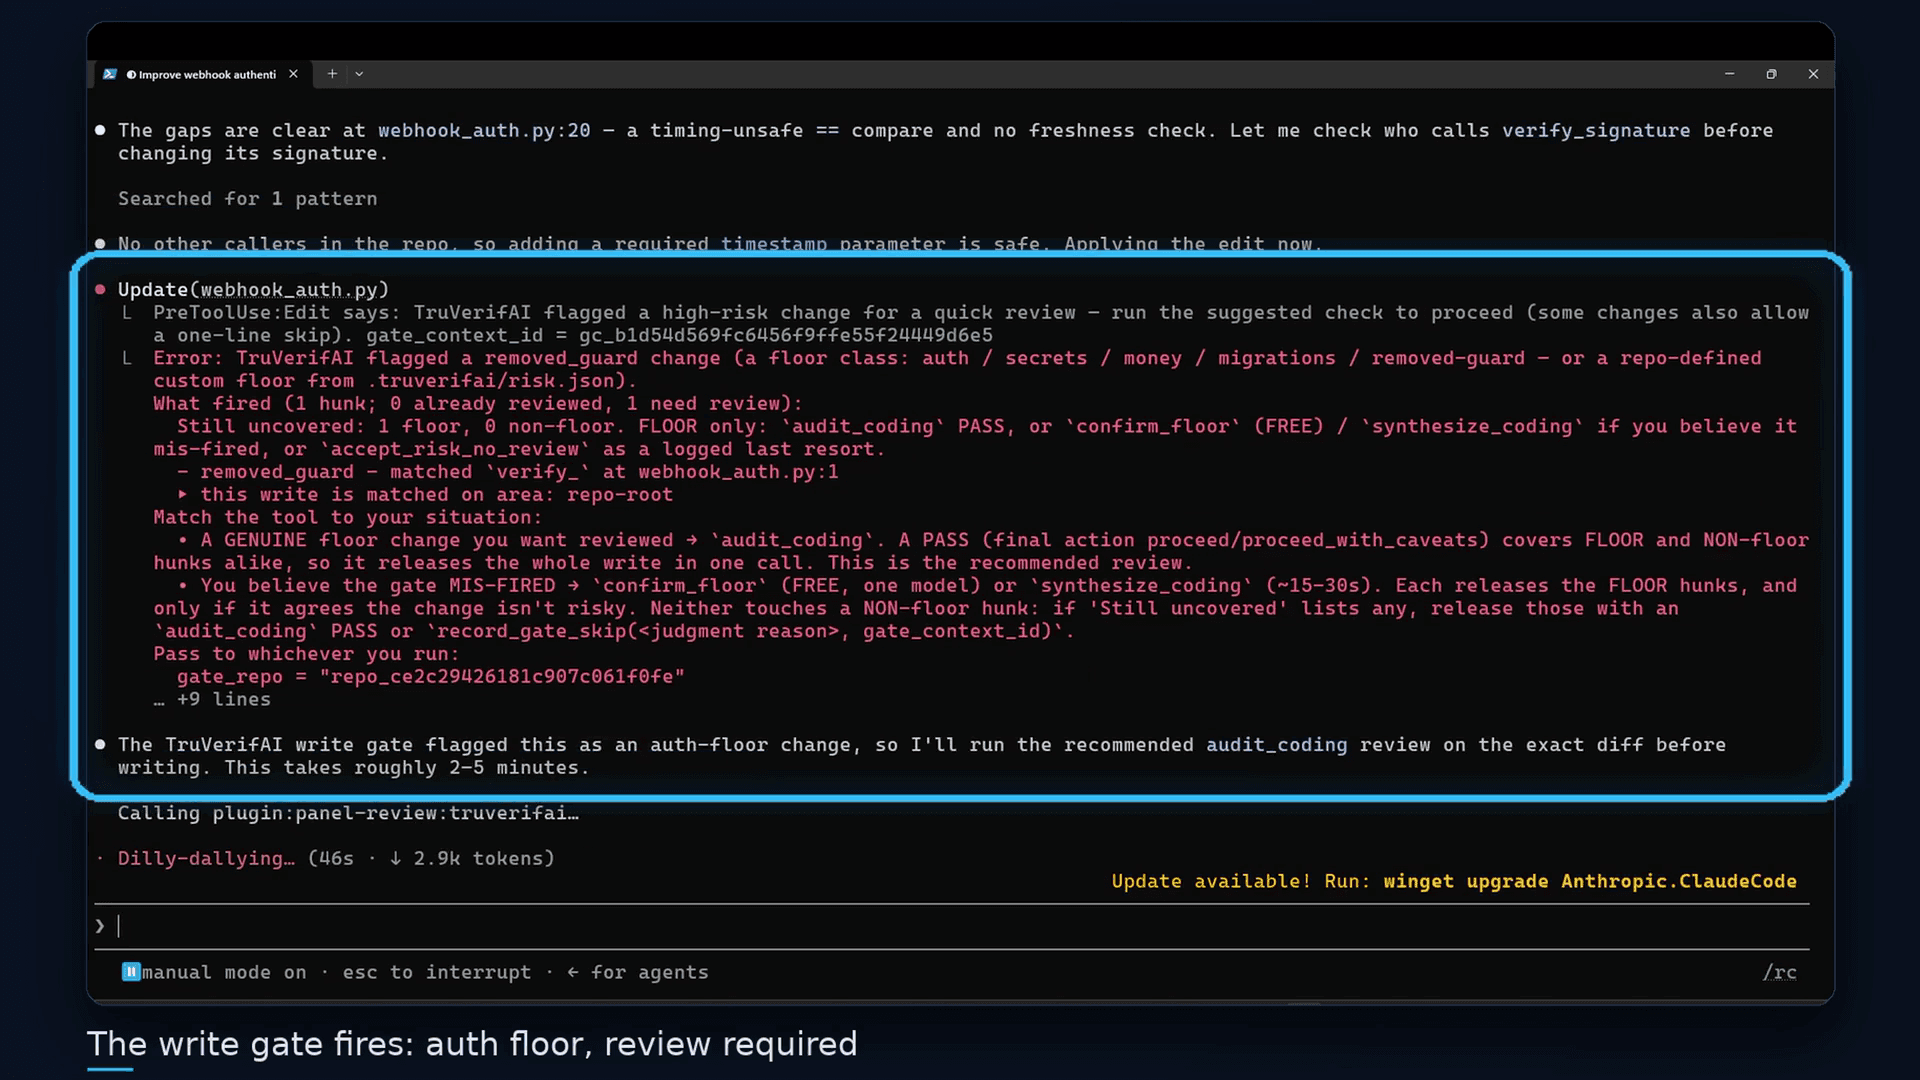
Task: Expand the new tab profile dropdown
Action: point(359,74)
